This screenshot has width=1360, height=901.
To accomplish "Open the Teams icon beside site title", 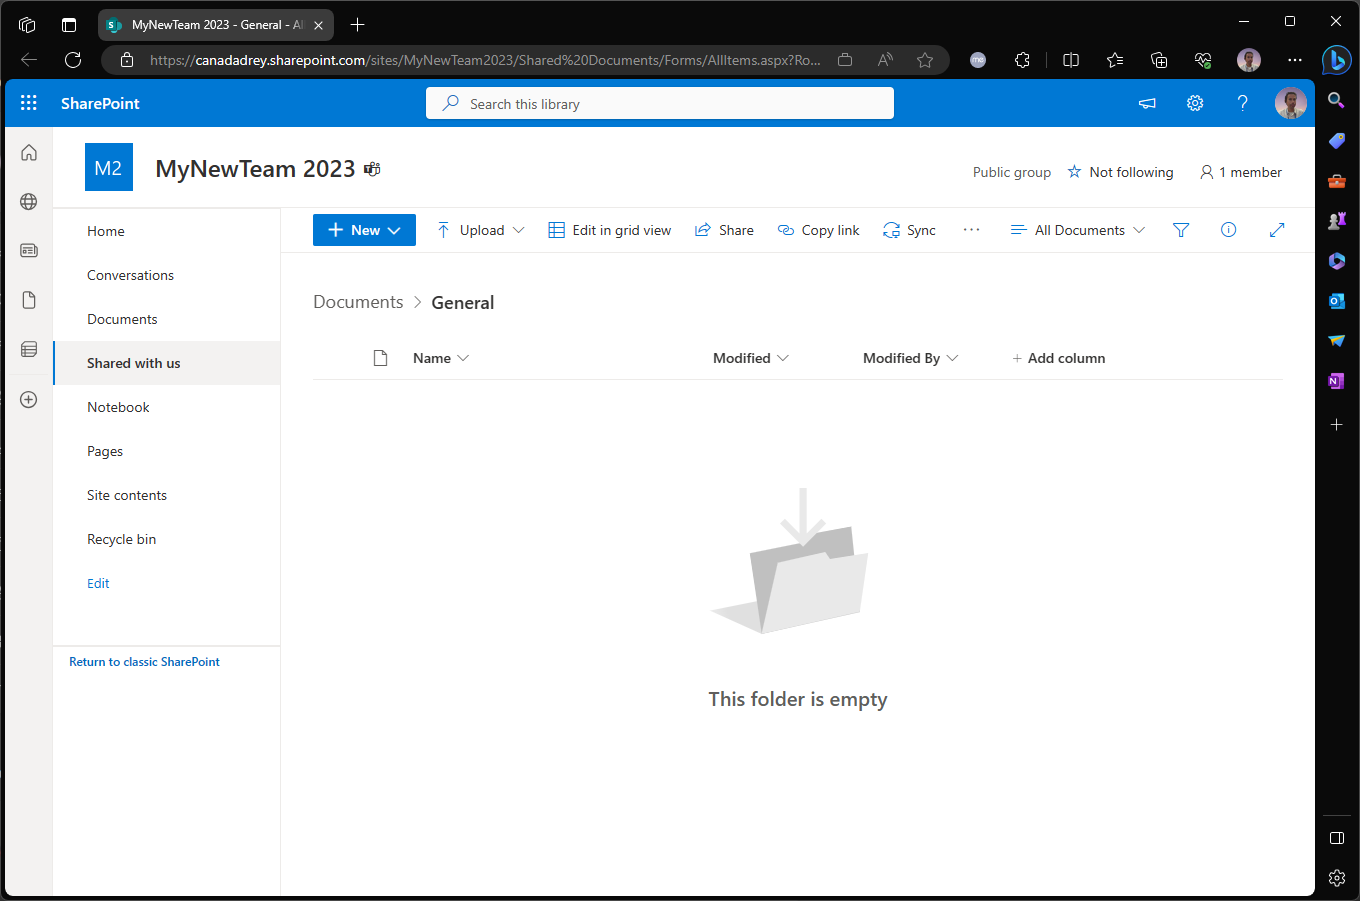I will [x=372, y=169].
